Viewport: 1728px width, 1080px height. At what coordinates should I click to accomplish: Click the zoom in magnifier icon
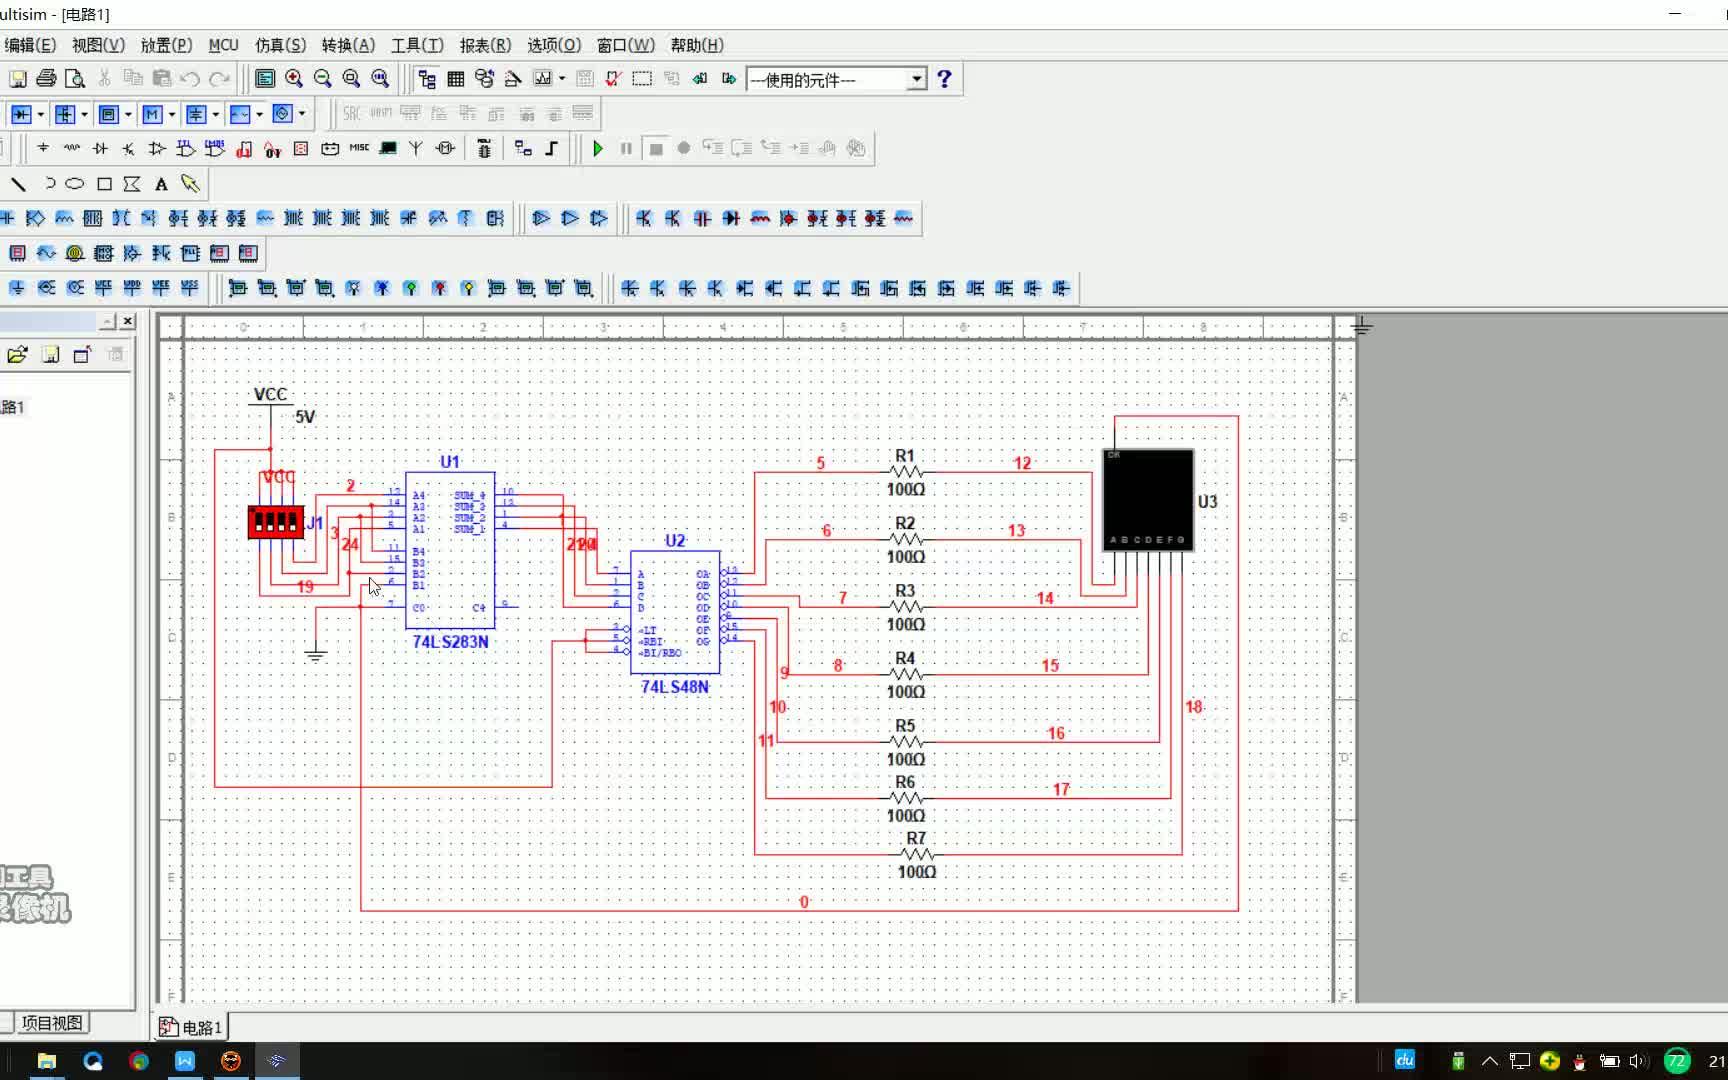tap(294, 79)
